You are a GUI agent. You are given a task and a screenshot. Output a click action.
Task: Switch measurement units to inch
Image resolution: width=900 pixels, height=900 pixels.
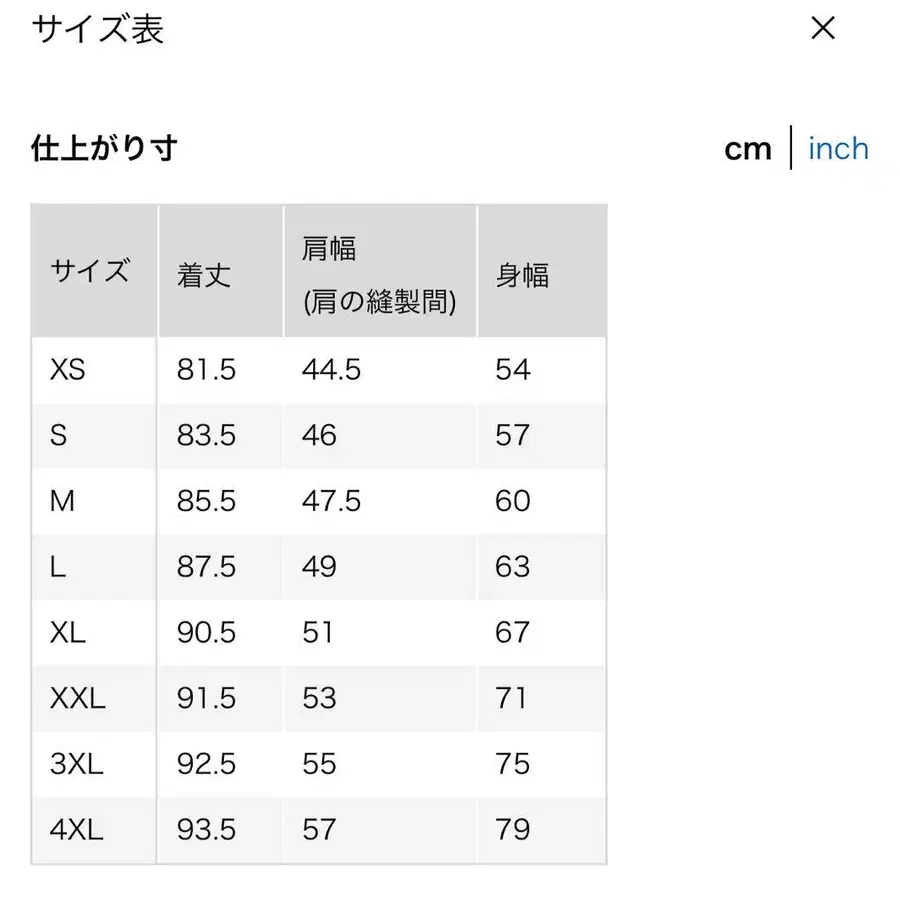(x=838, y=148)
